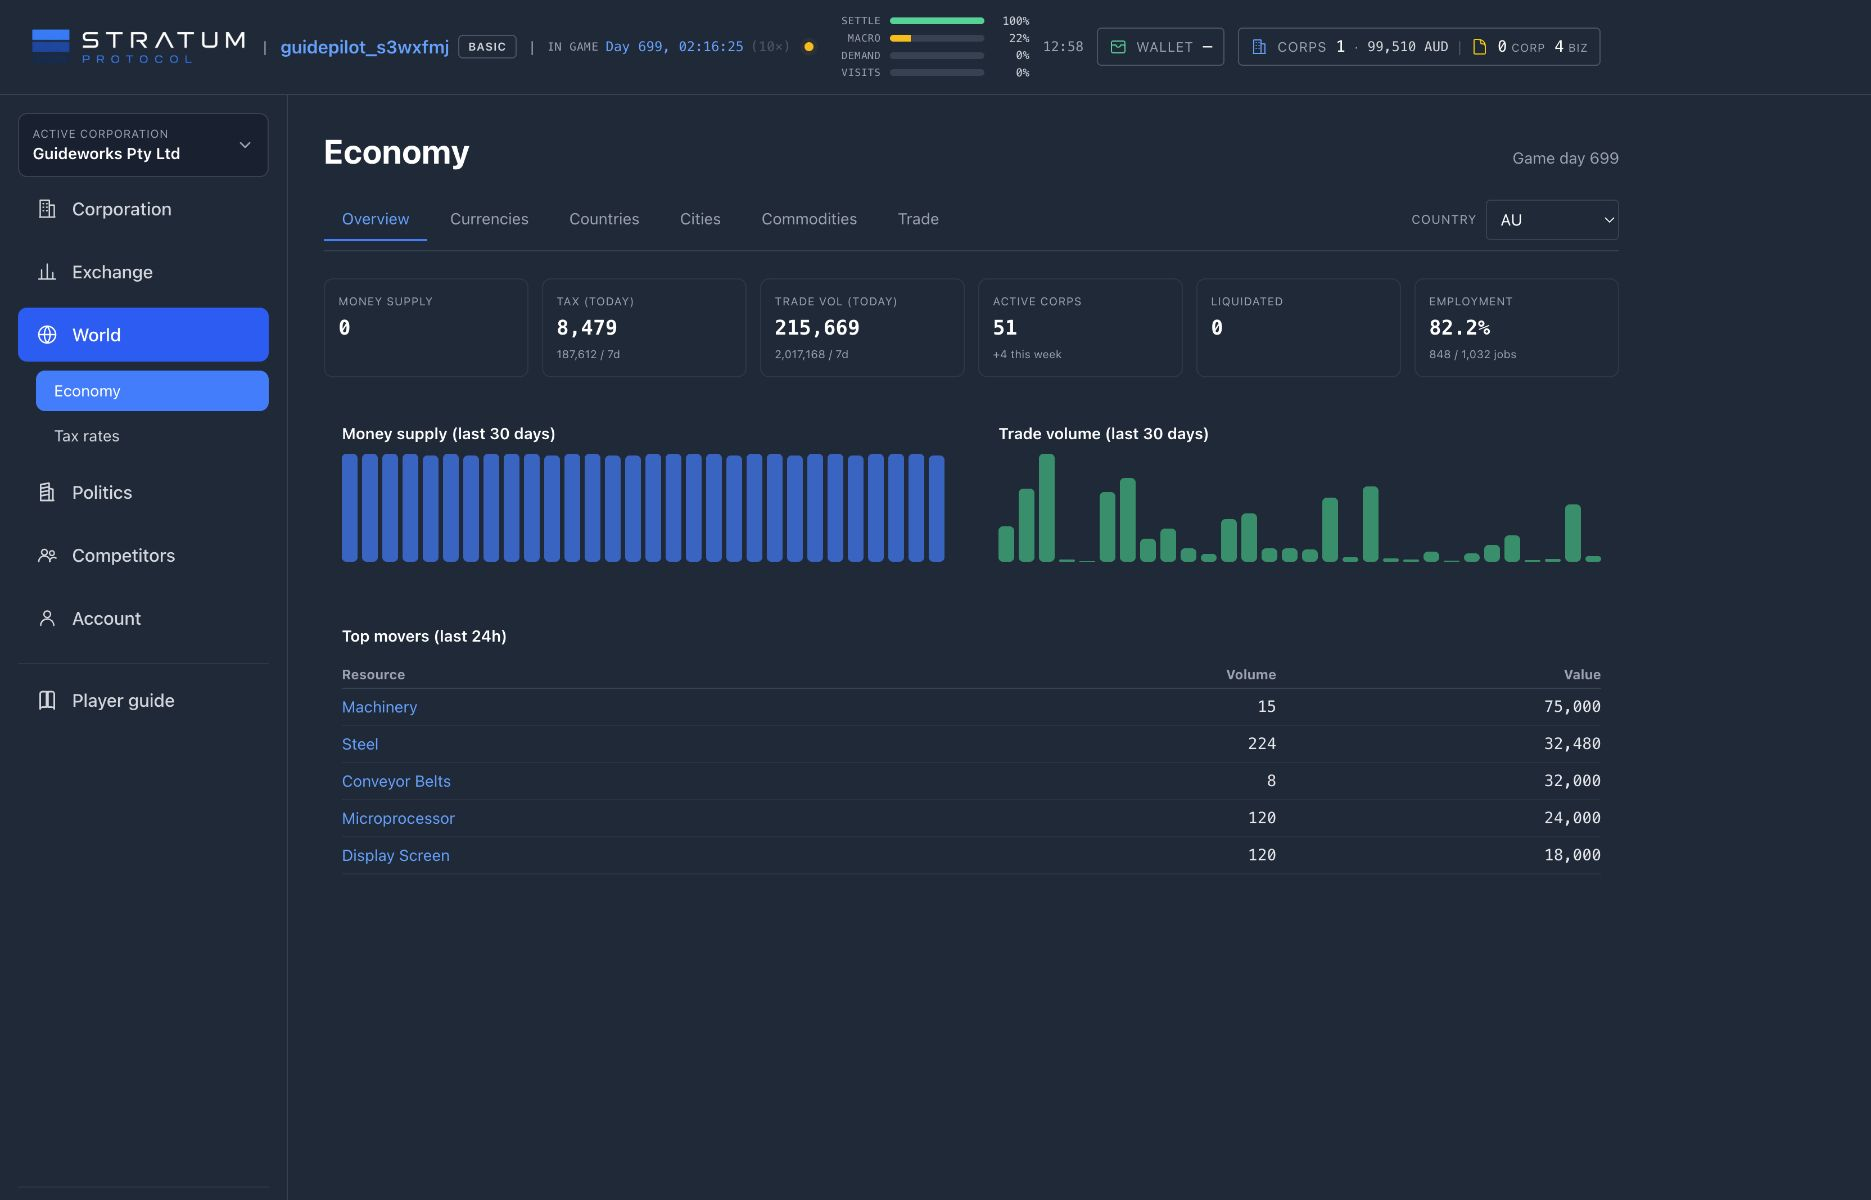
Task: Go to the Account section
Action: (x=143, y=618)
